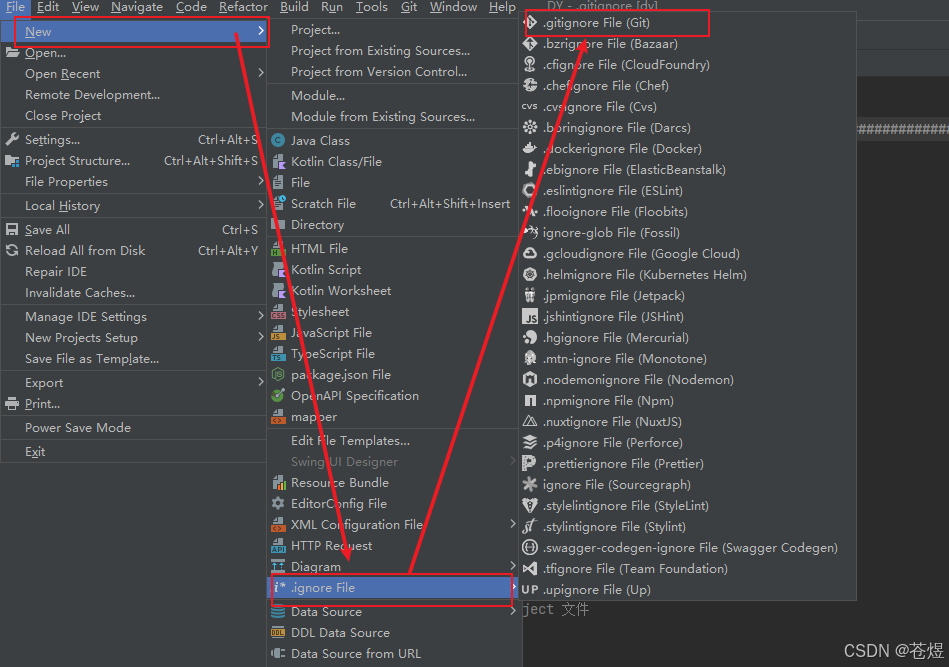Select Power Save Mode
This screenshot has width=949, height=667.
pos(133,428)
